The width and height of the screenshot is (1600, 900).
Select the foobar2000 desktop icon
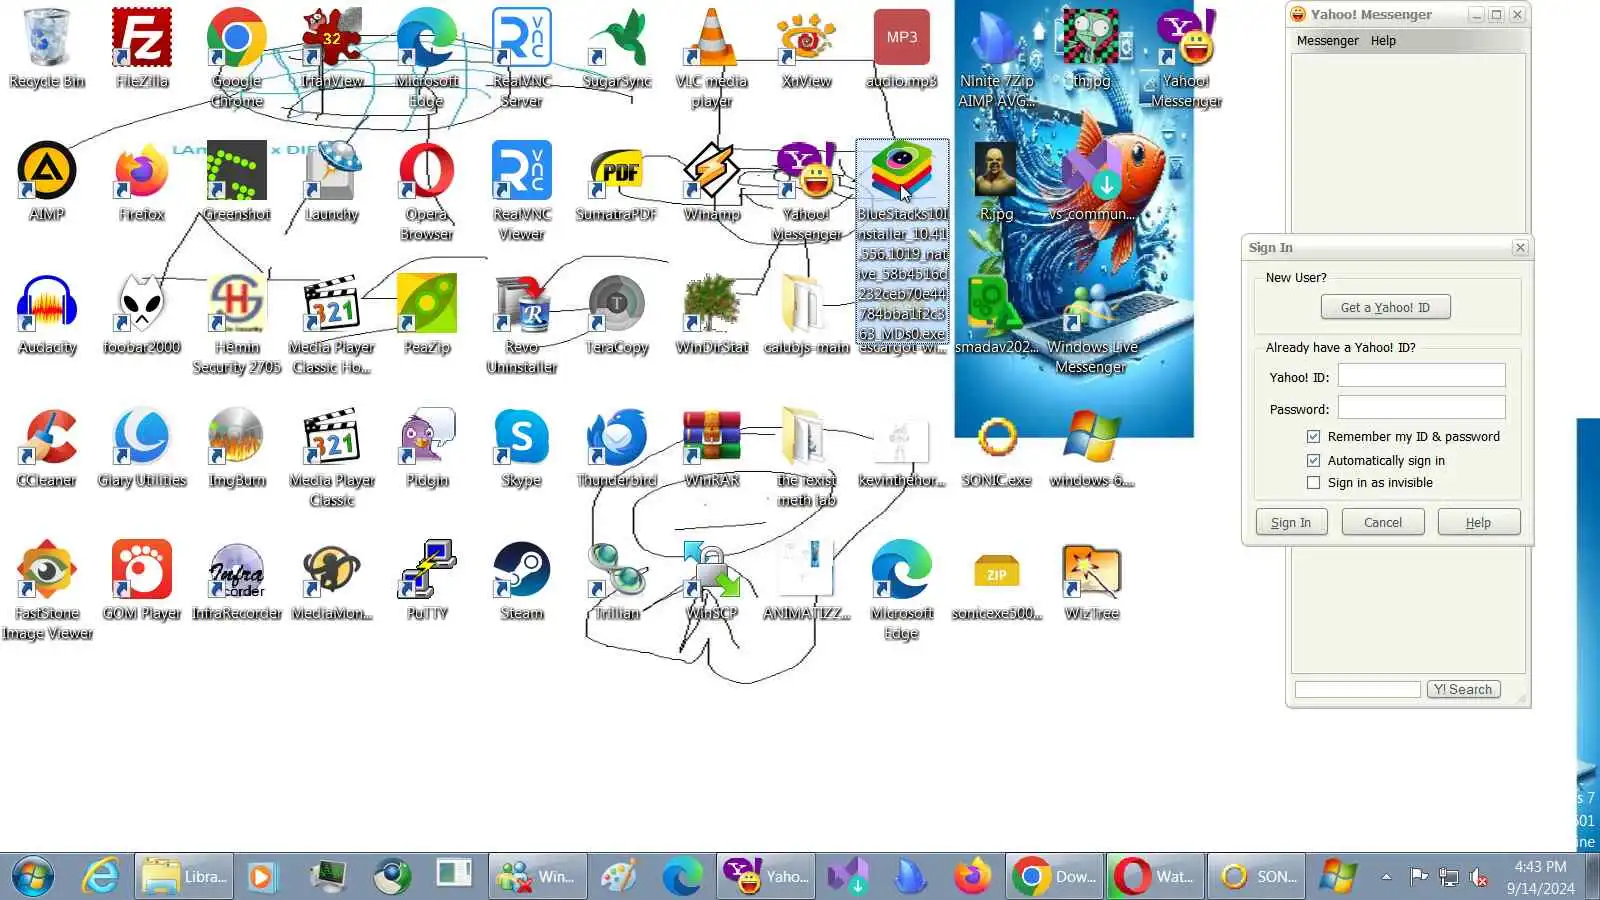pos(141,314)
